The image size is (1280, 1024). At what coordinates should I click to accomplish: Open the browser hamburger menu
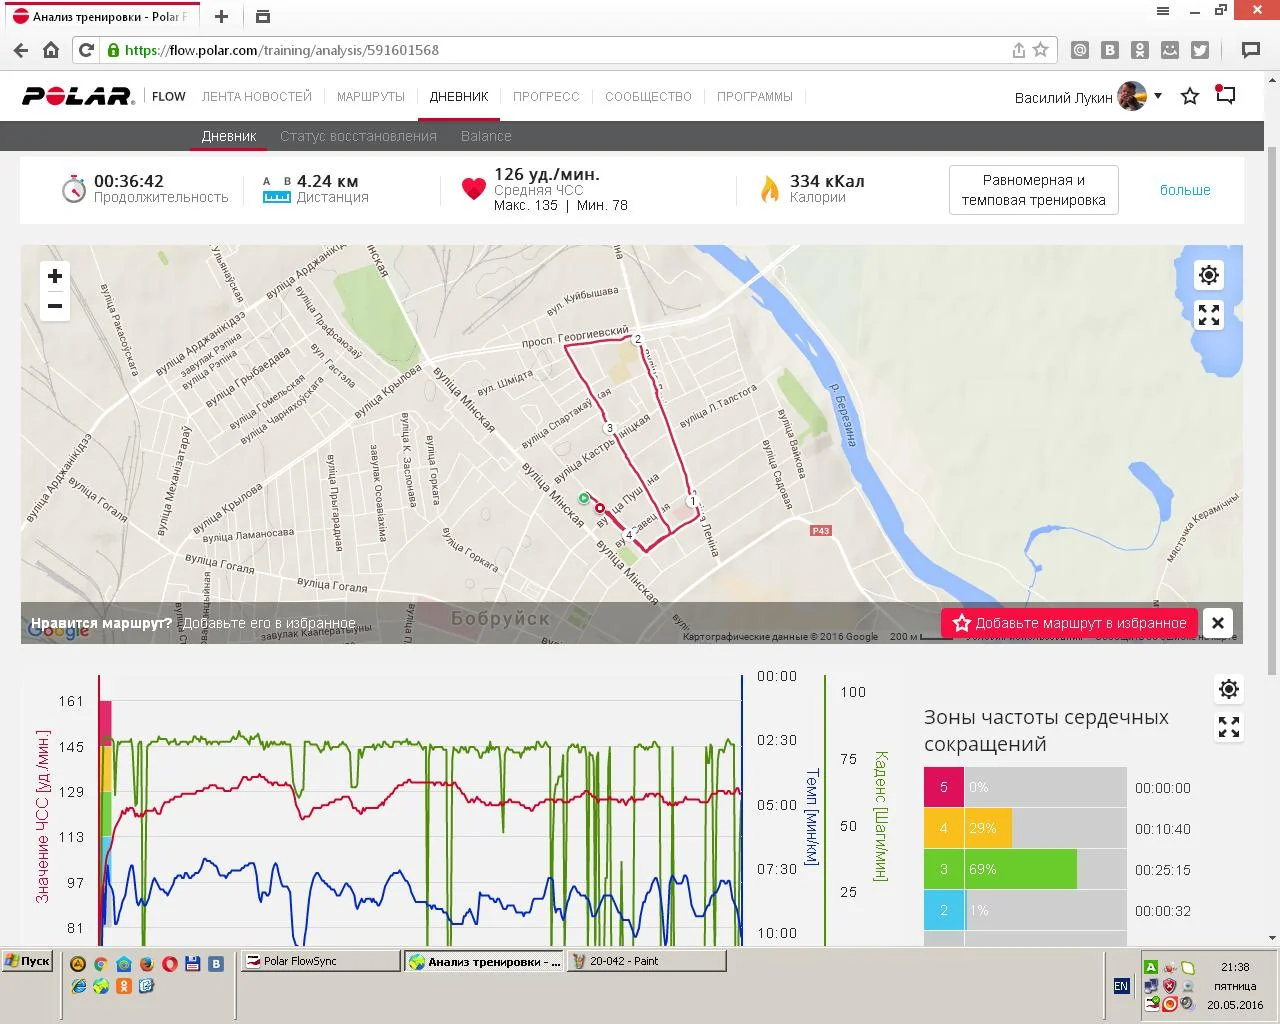click(1163, 11)
